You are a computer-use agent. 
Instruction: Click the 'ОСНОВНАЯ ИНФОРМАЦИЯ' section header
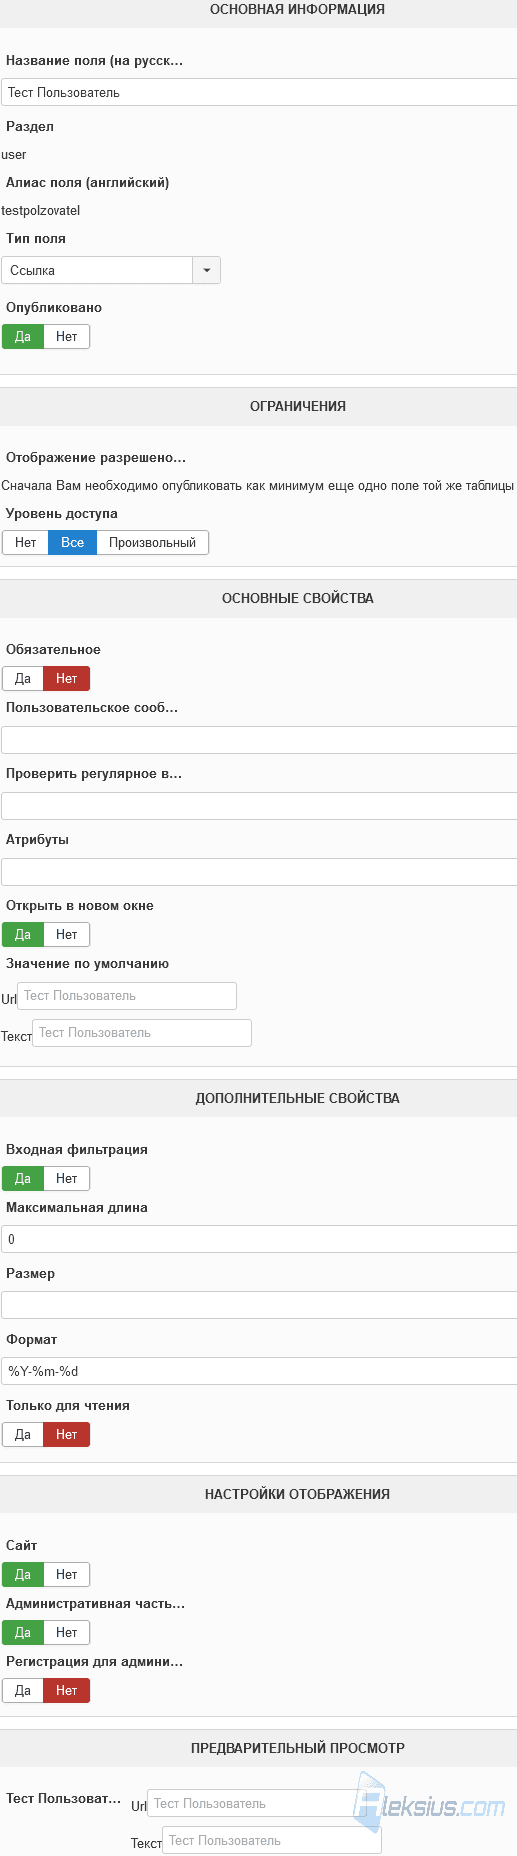click(x=297, y=9)
